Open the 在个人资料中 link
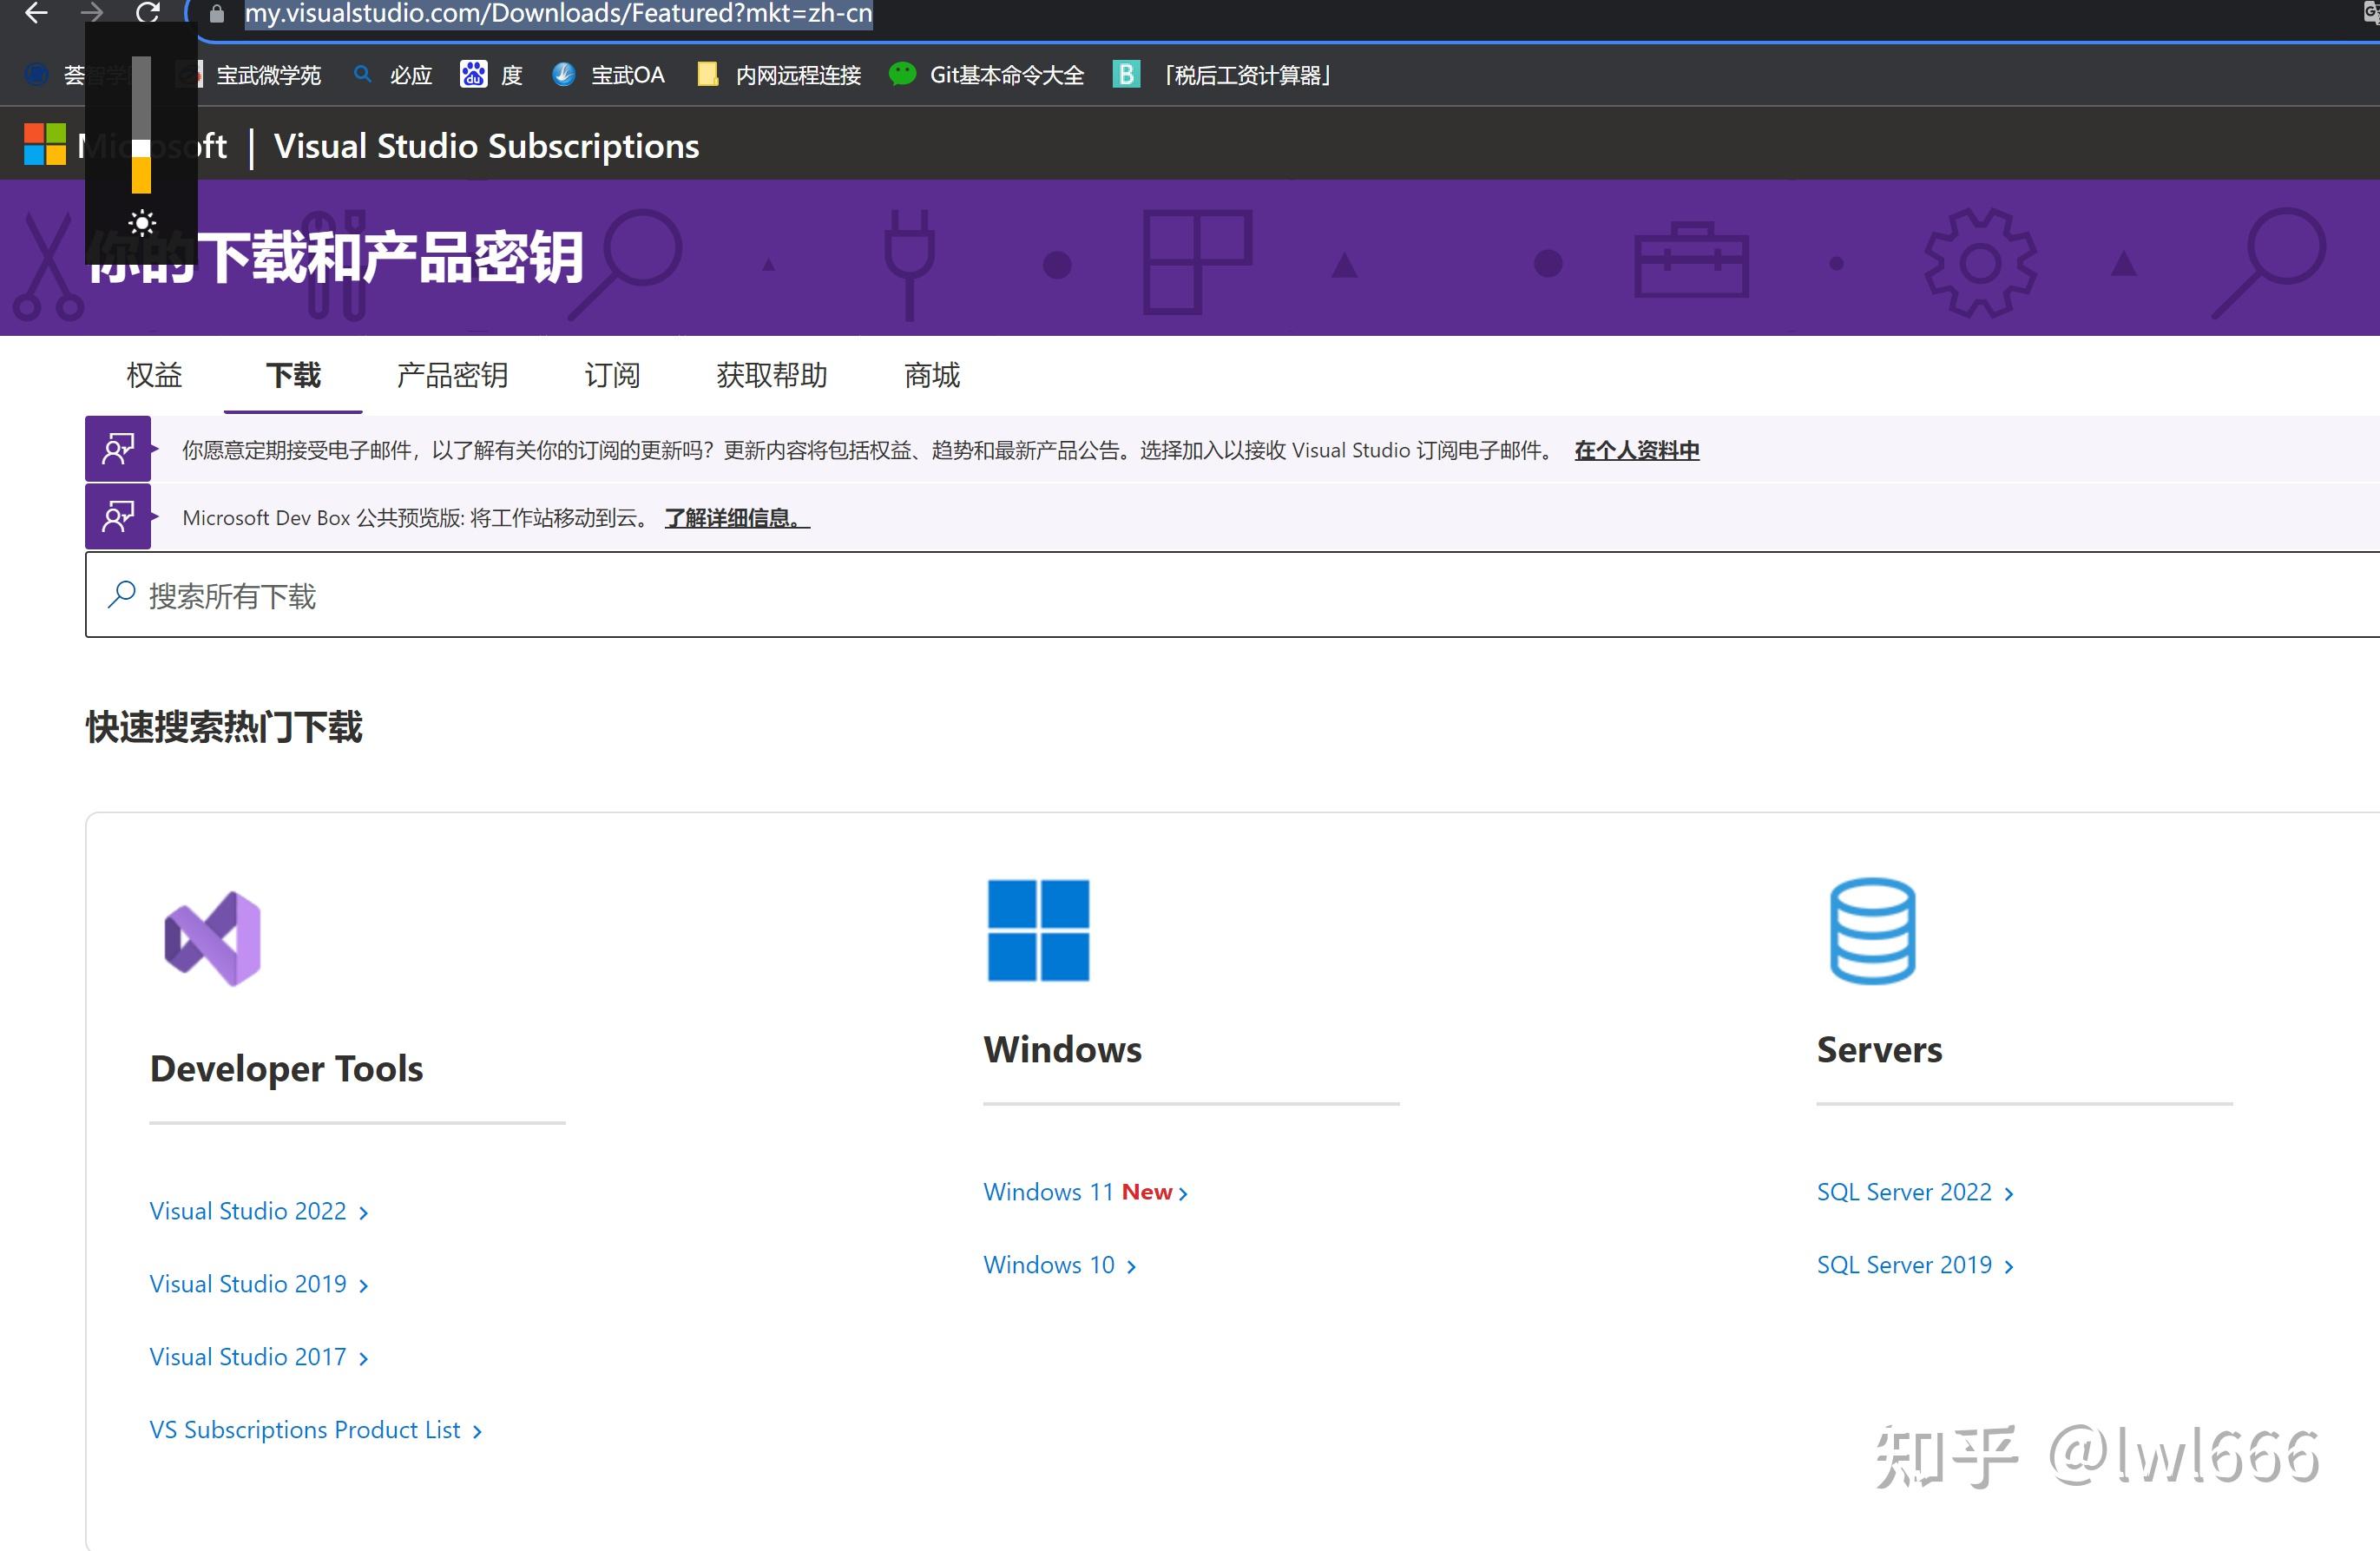This screenshot has height=1551, width=2380. point(1636,450)
